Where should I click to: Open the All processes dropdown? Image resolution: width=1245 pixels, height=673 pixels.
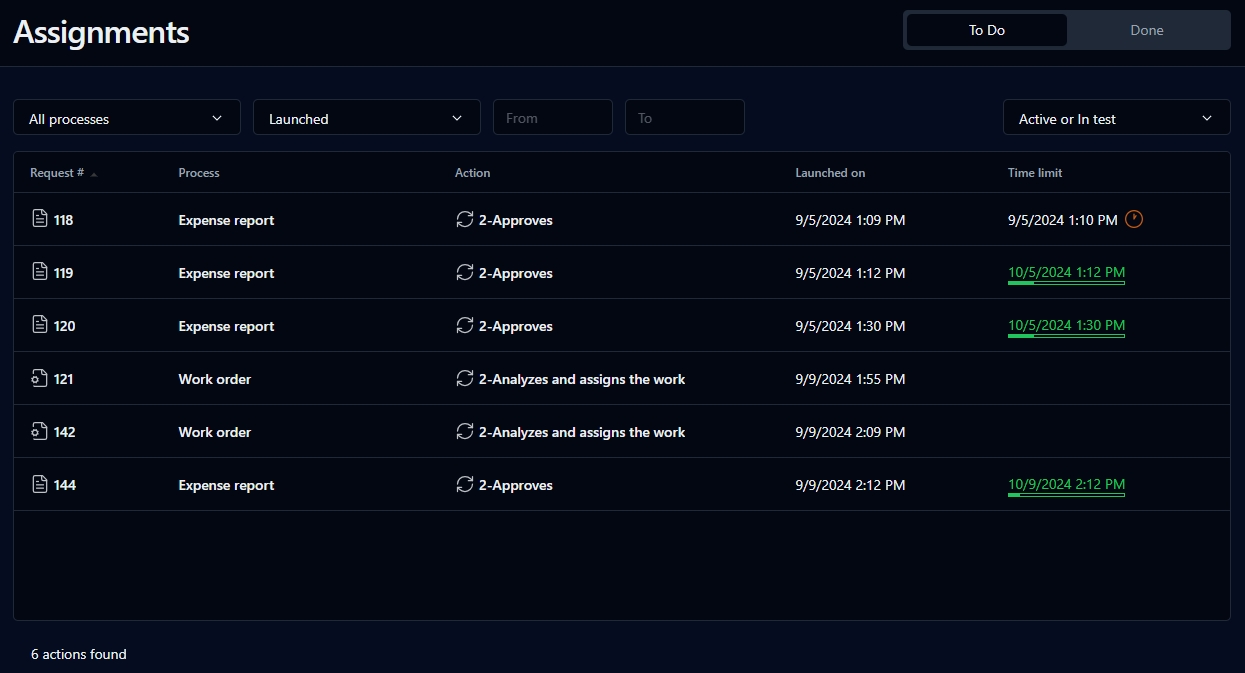point(127,118)
